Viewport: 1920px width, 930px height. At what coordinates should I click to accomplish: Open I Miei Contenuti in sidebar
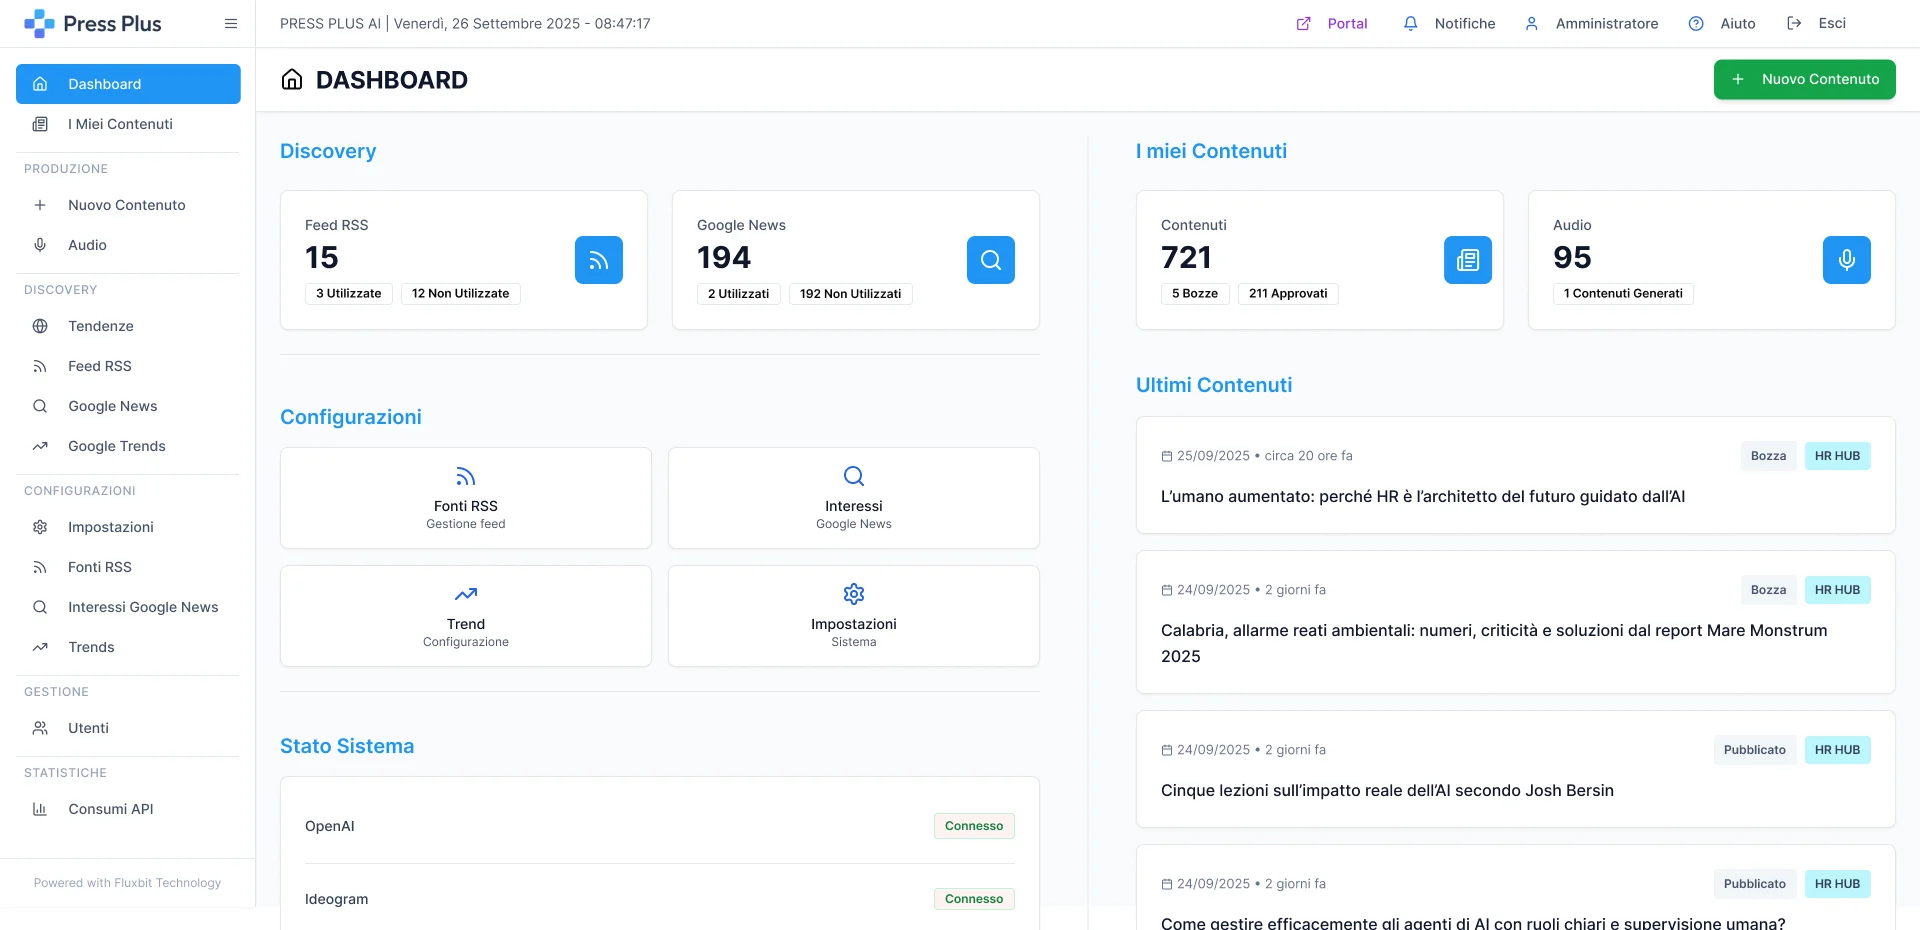(x=120, y=124)
